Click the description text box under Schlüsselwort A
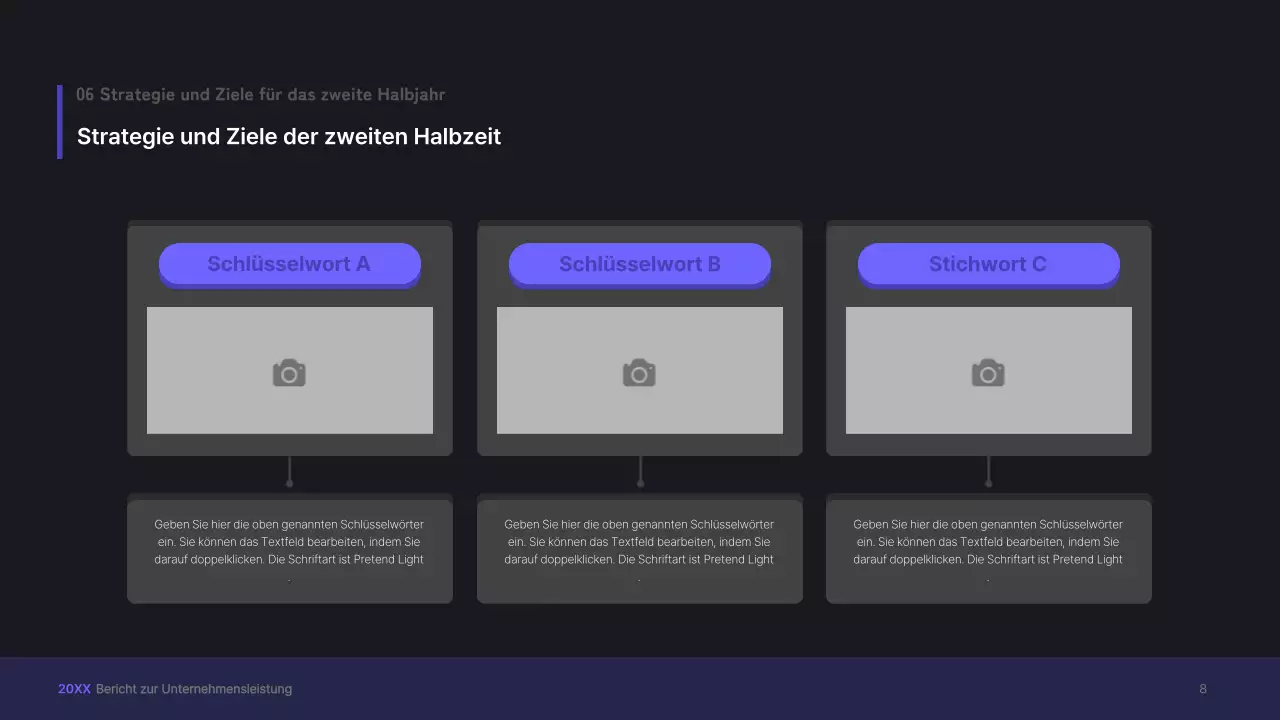Viewport: 1280px width, 720px height. coord(289,550)
